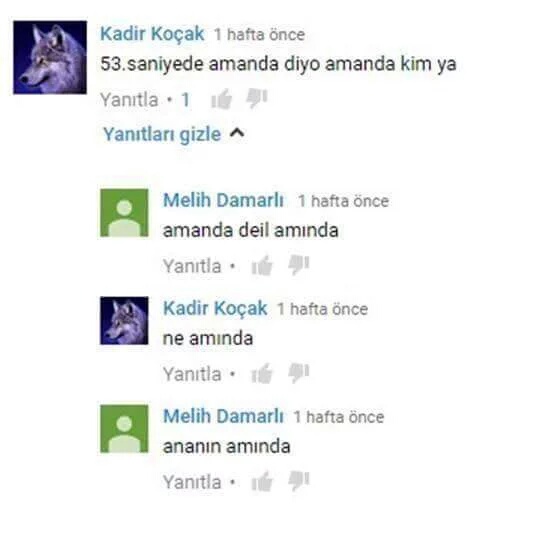The height and width of the screenshot is (539, 544).
Task: Dislike Kadir Koçak's top comment
Action: (257, 99)
